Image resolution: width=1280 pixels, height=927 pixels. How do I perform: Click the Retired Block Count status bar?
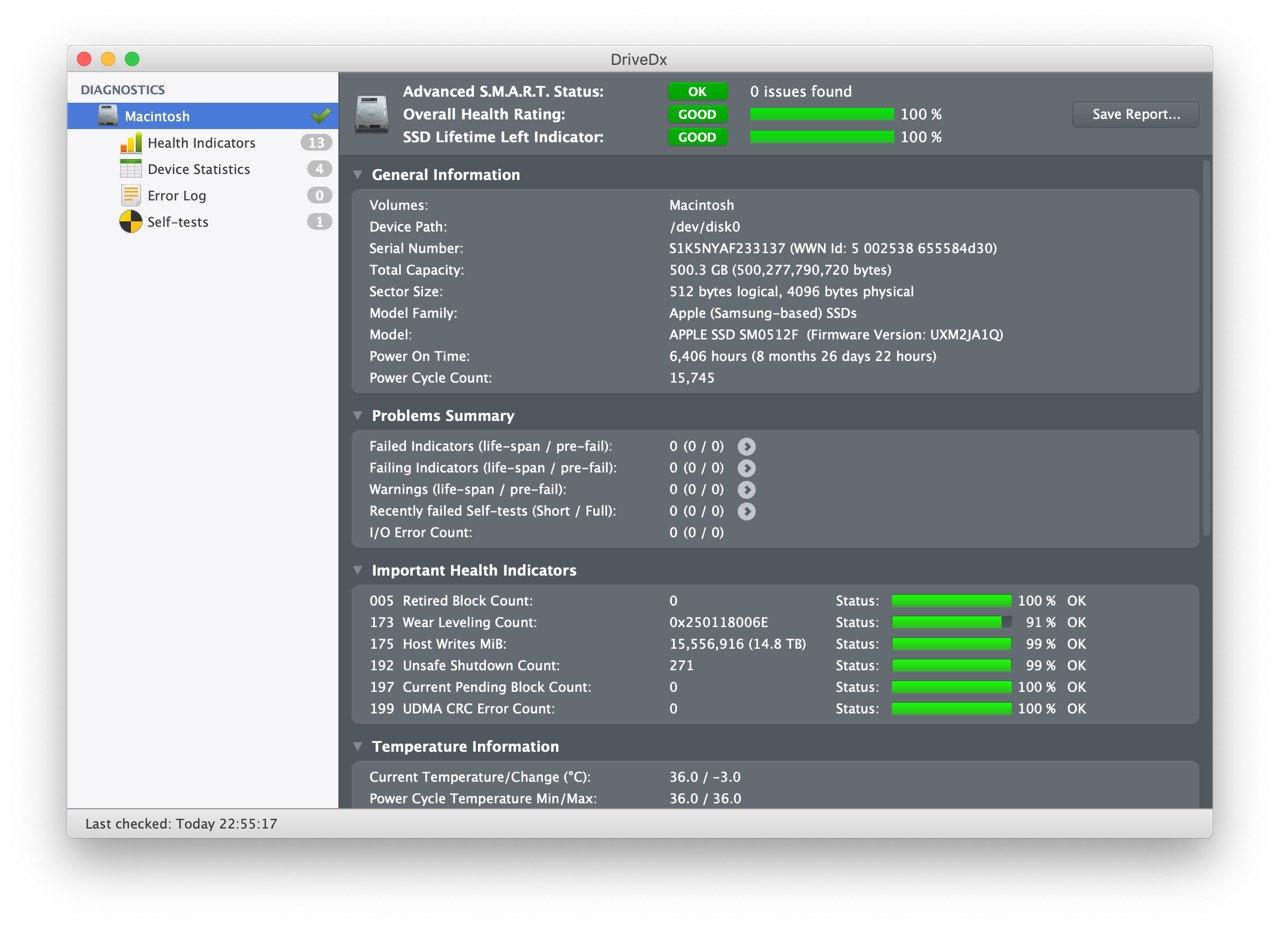coord(952,601)
